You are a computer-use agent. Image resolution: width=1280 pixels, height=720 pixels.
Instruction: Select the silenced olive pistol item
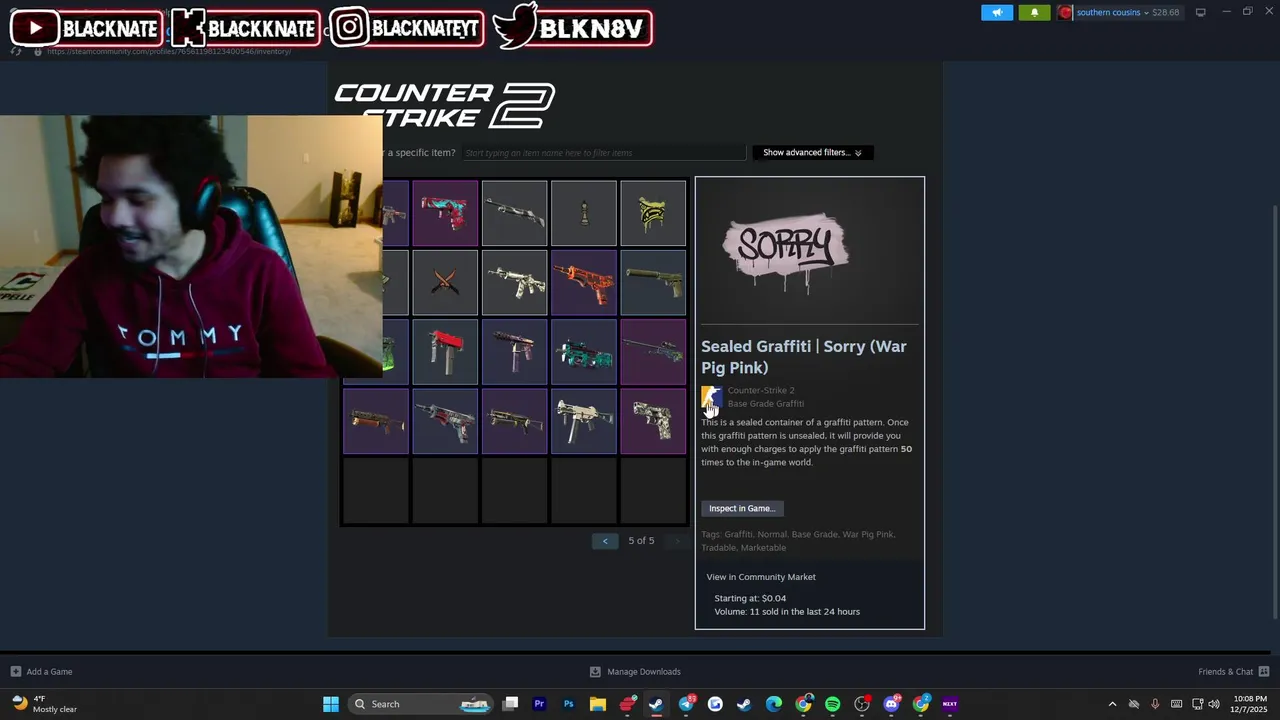(653, 282)
